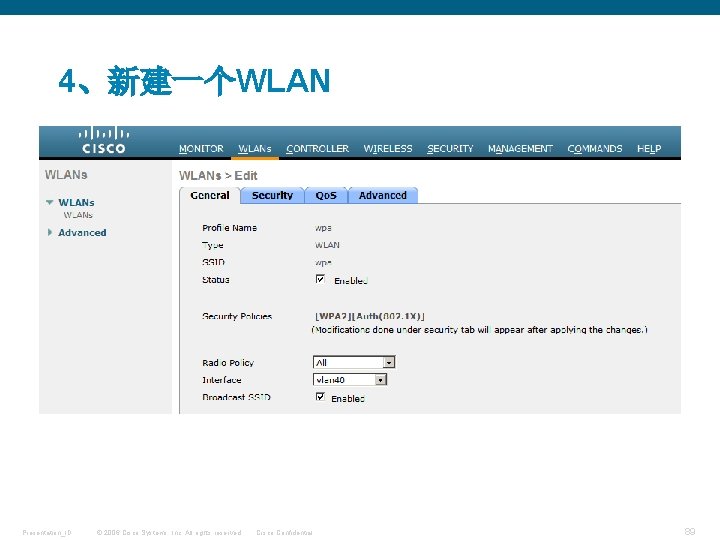Click the Security Policies label
The width and height of the screenshot is (720, 540).
pyautogui.click(x=237, y=316)
